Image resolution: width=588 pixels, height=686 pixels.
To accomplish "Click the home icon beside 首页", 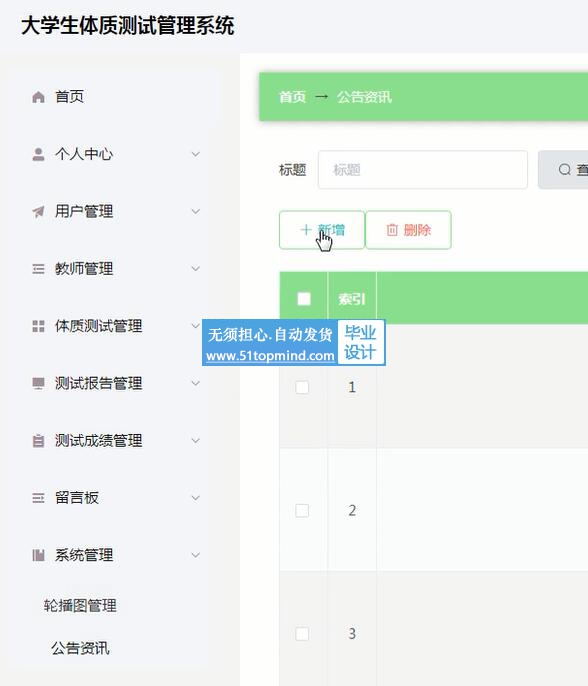I will (x=38, y=97).
